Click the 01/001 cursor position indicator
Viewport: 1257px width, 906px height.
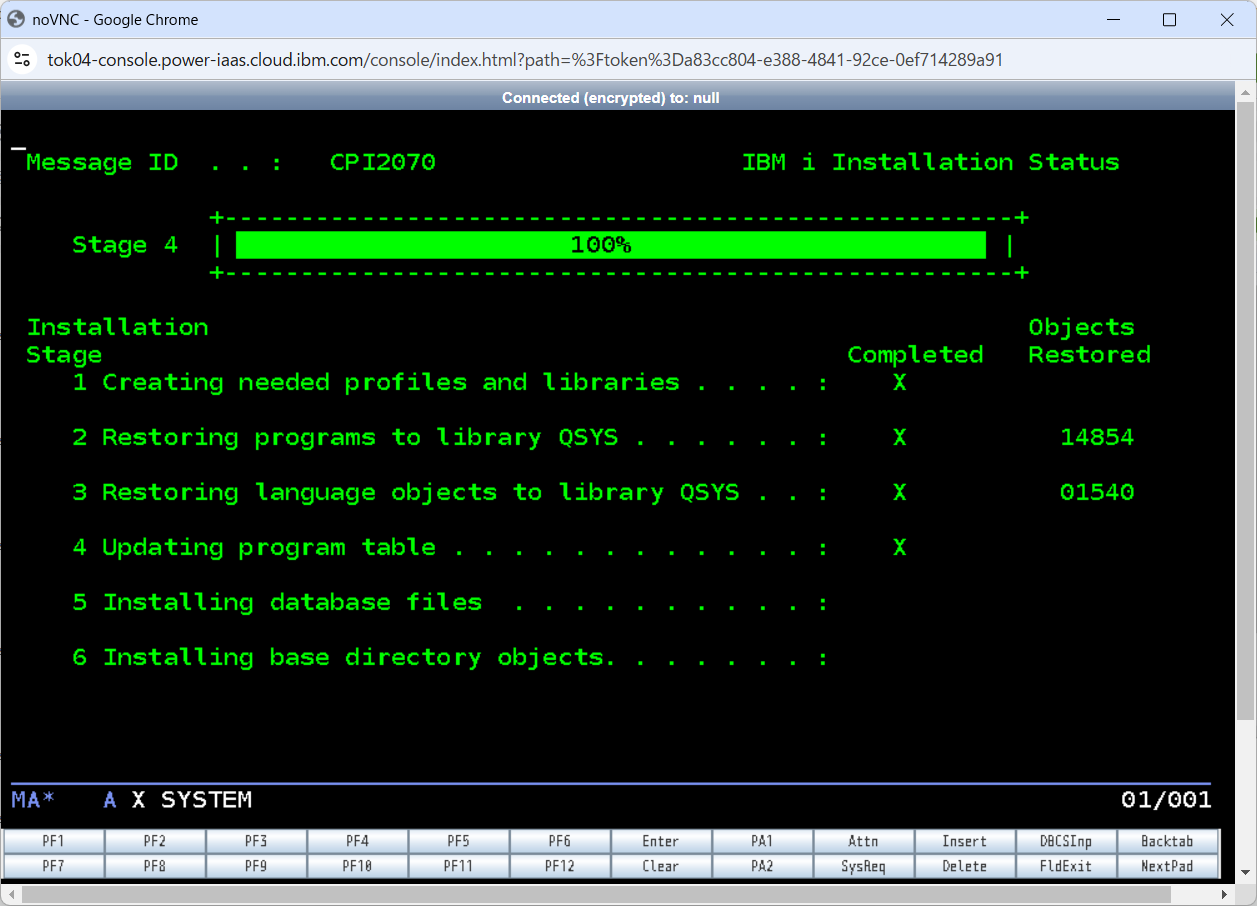pyautogui.click(x=1166, y=799)
